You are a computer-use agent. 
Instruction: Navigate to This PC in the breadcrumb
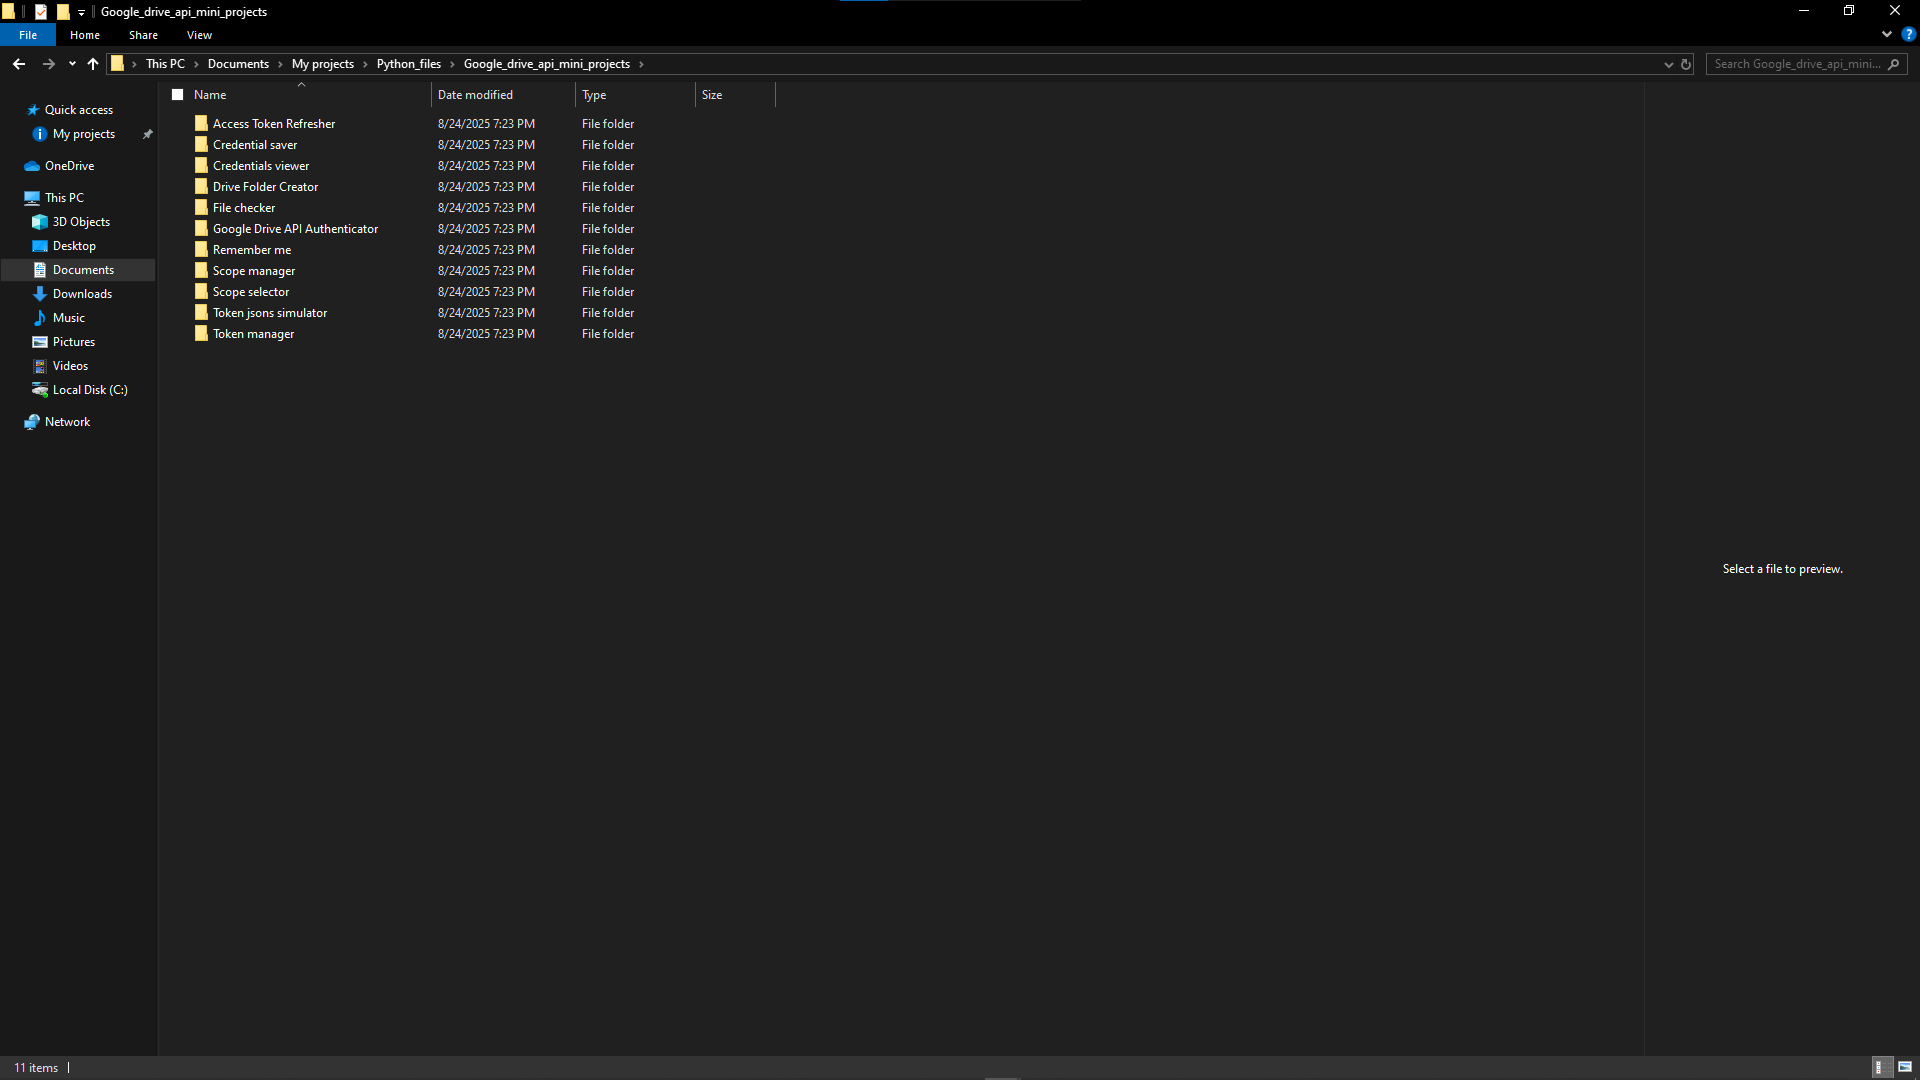tap(165, 64)
